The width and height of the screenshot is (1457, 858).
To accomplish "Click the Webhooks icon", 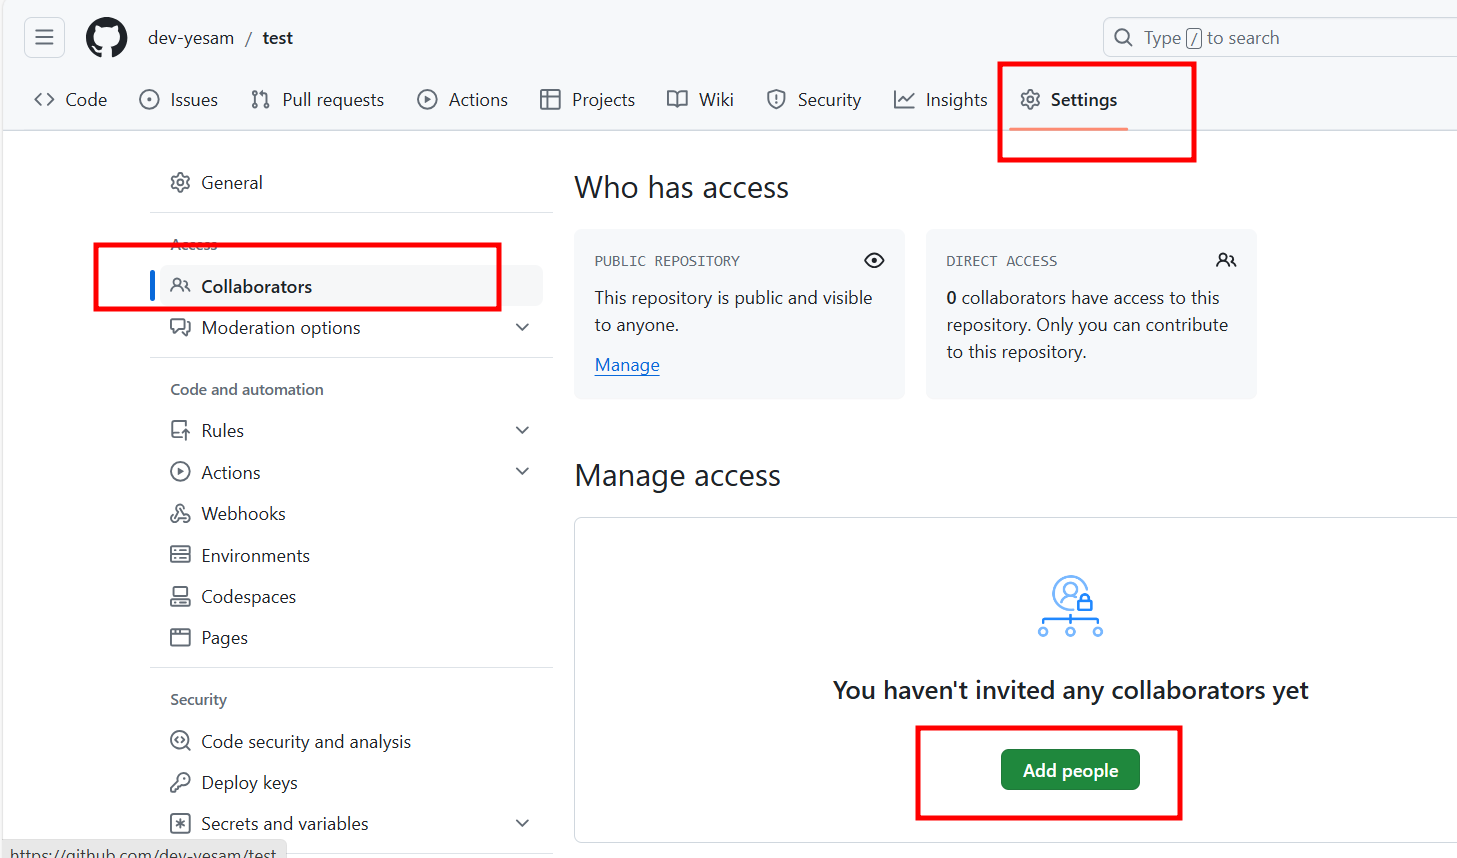I will [x=180, y=513].
